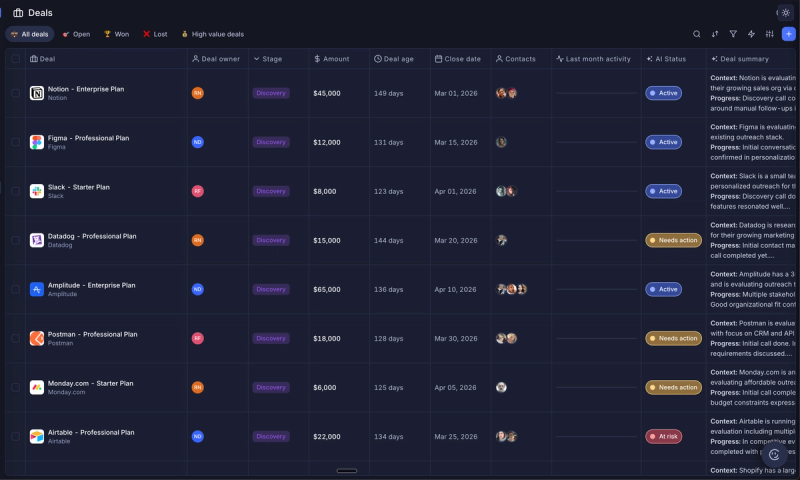800x480 pixels.
Task: Click the Postman company logo
Action: [37, 338]
